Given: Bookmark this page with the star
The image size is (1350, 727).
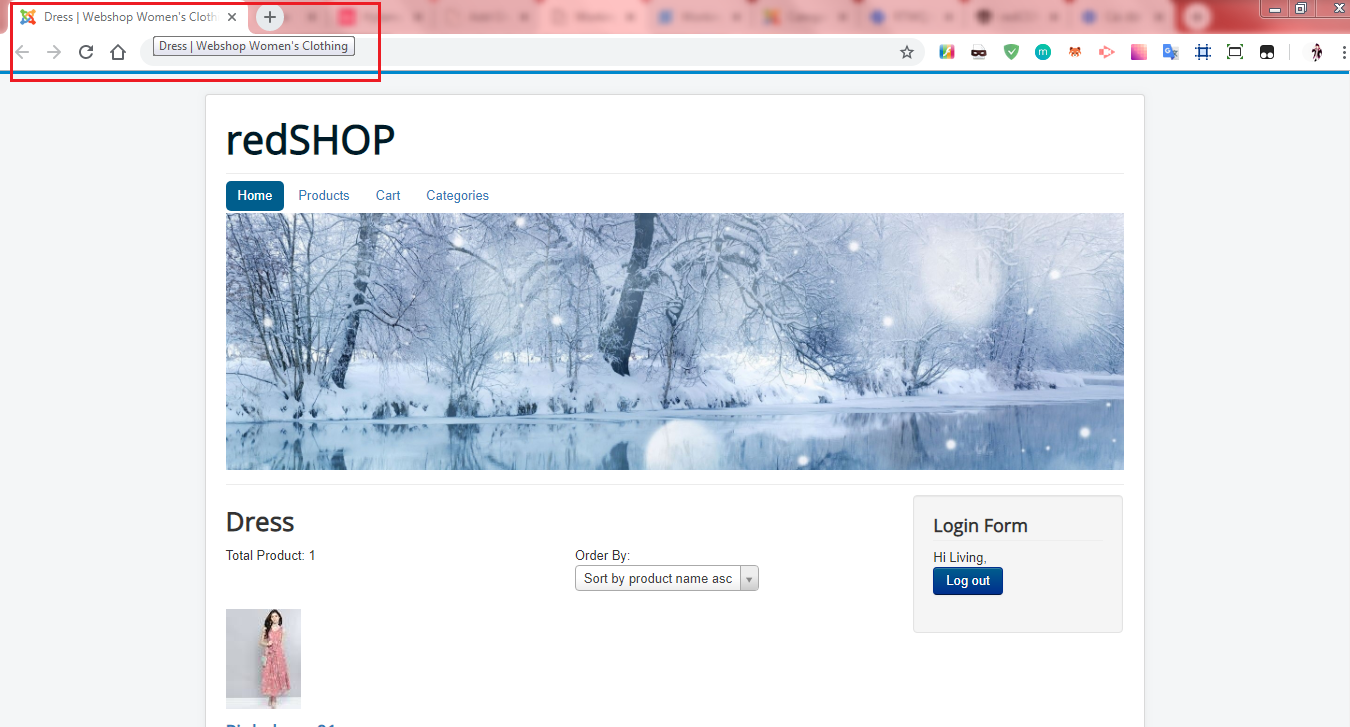Looking at the screenshot, I should [x=907, y=52].
